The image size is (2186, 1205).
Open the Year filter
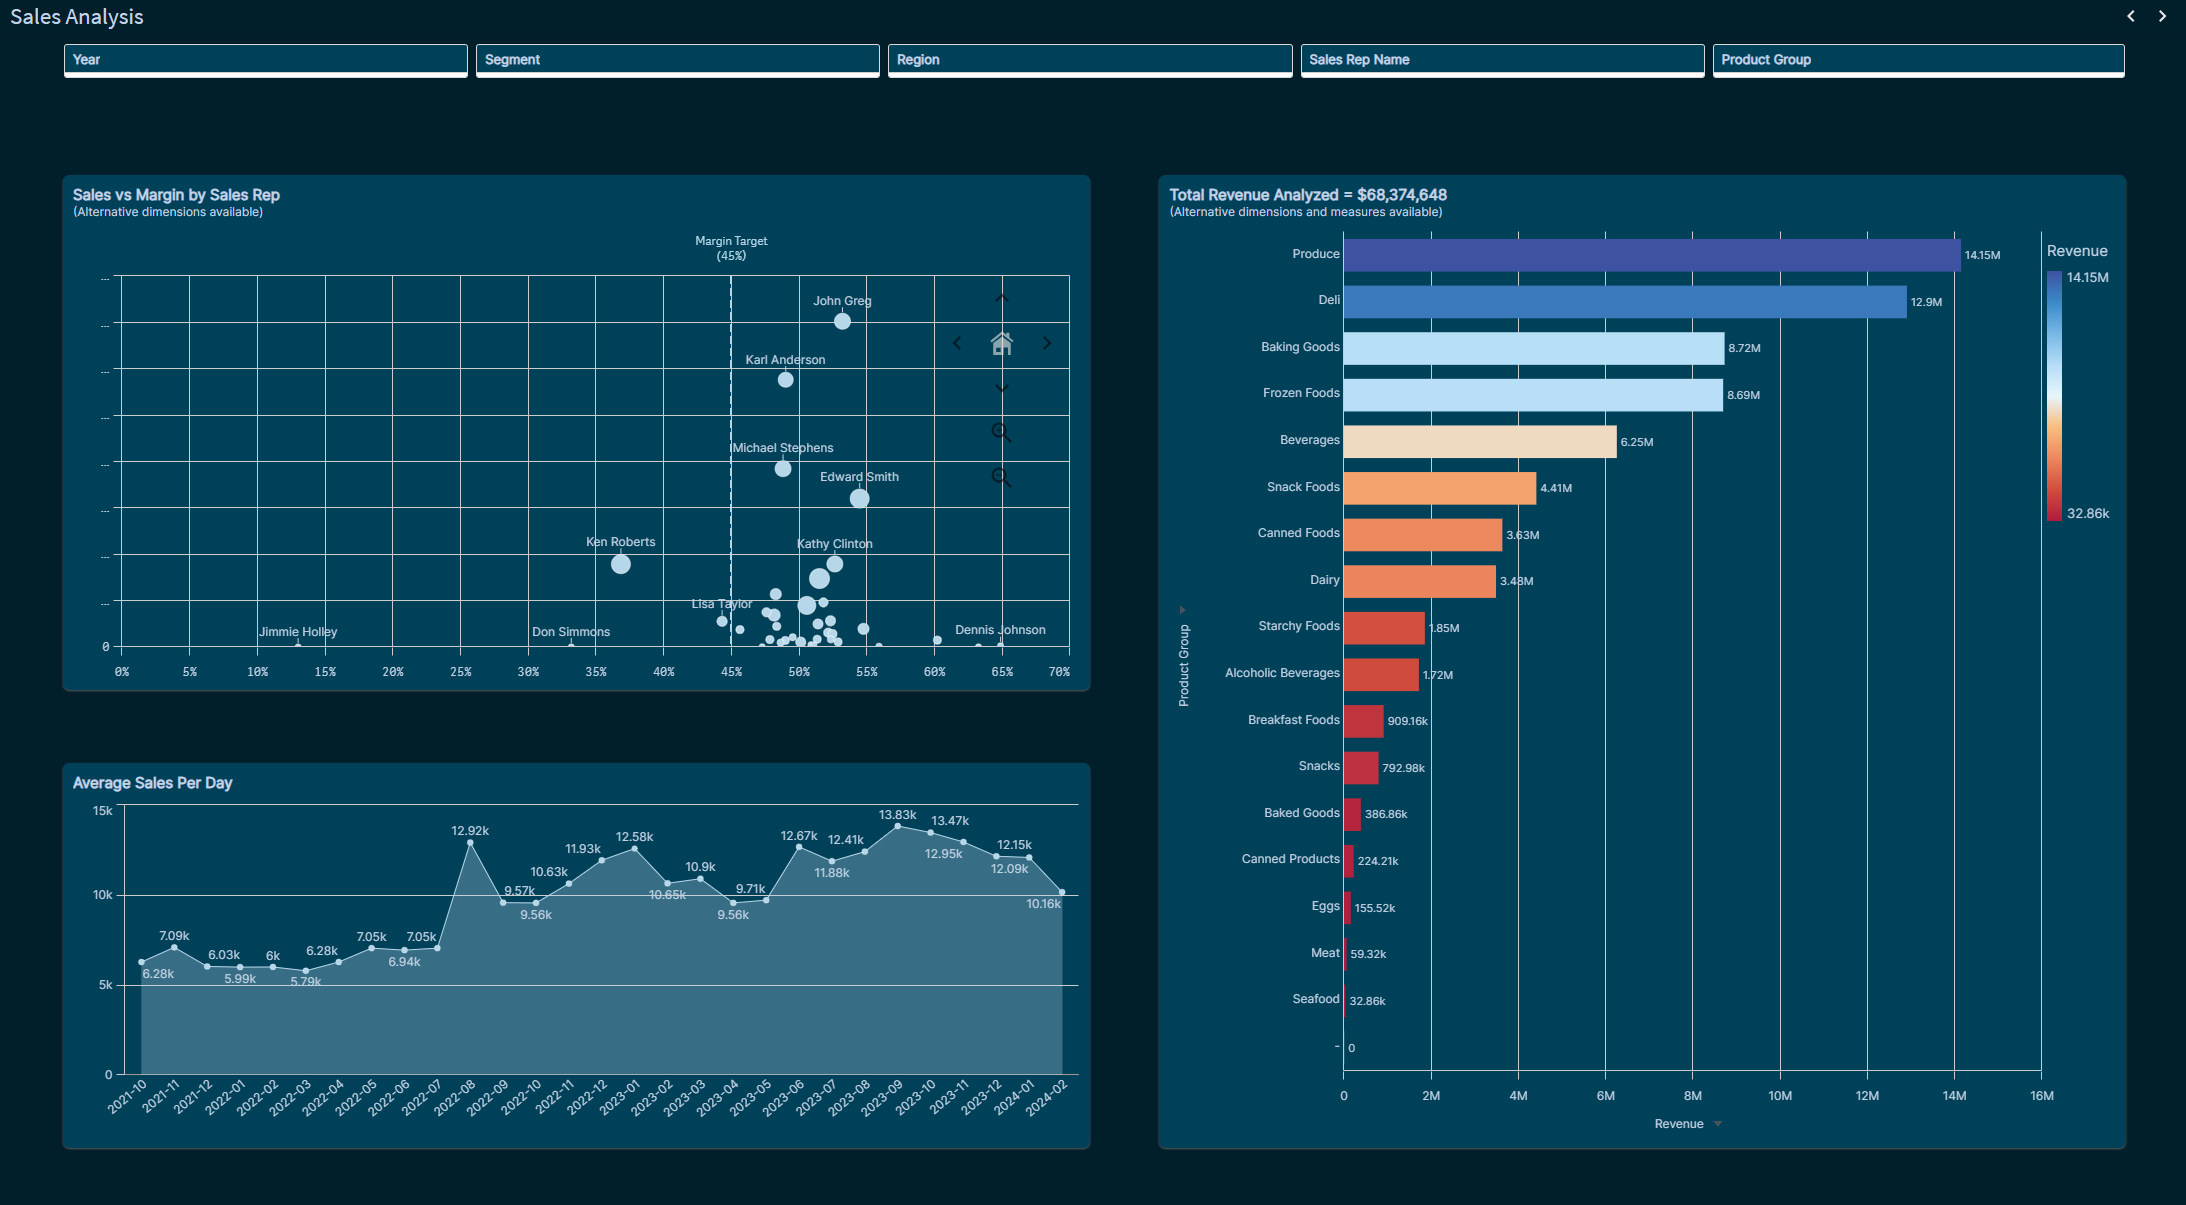(x=265, y=60)
